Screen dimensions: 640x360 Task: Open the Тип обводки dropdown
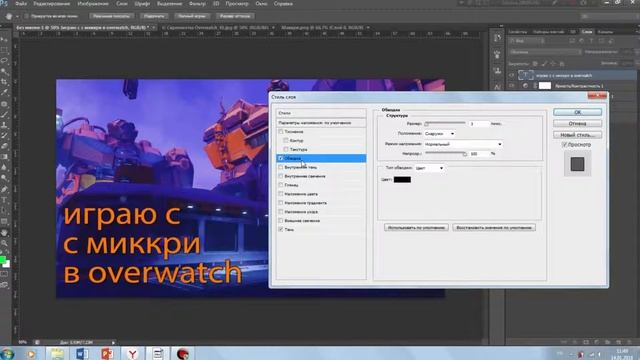[x=429, y=168]
